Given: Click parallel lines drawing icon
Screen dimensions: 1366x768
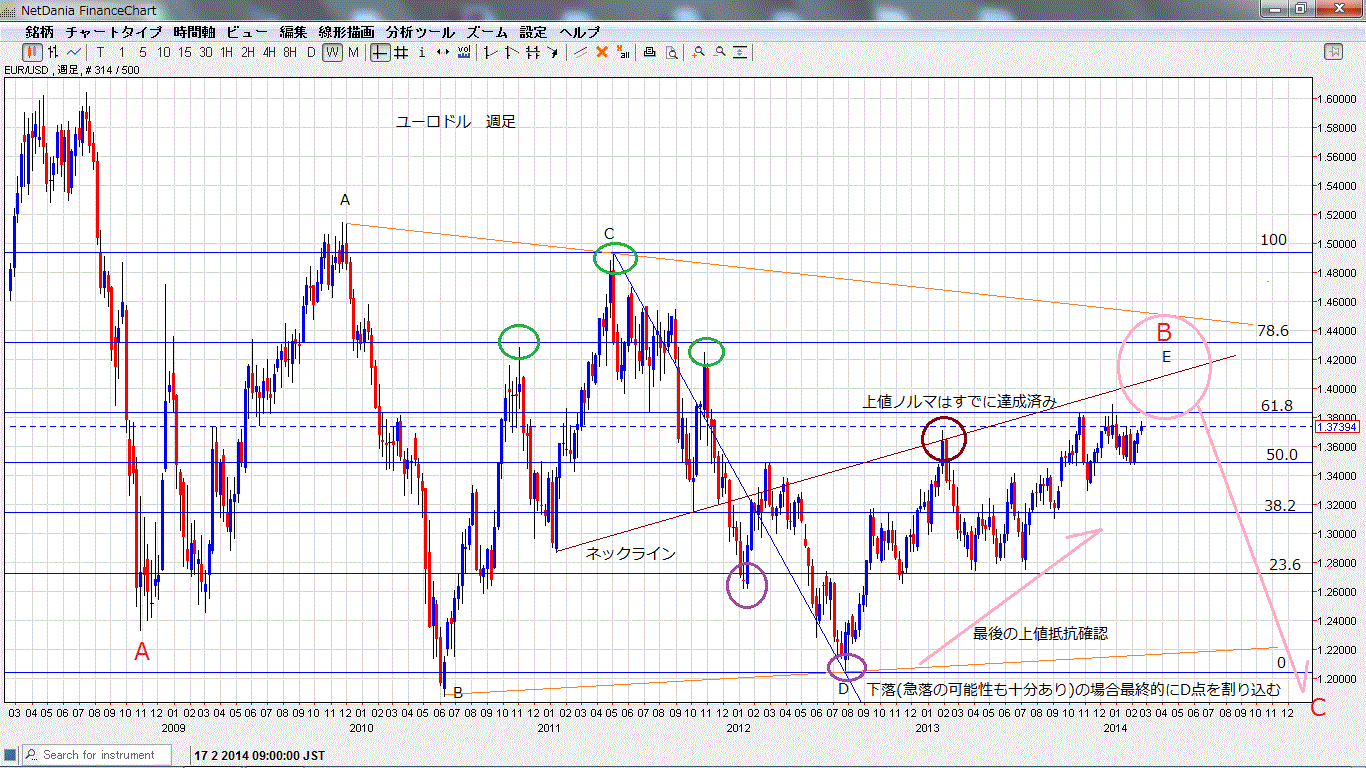Looking at the screenshot, I should (x=533, y=52).
